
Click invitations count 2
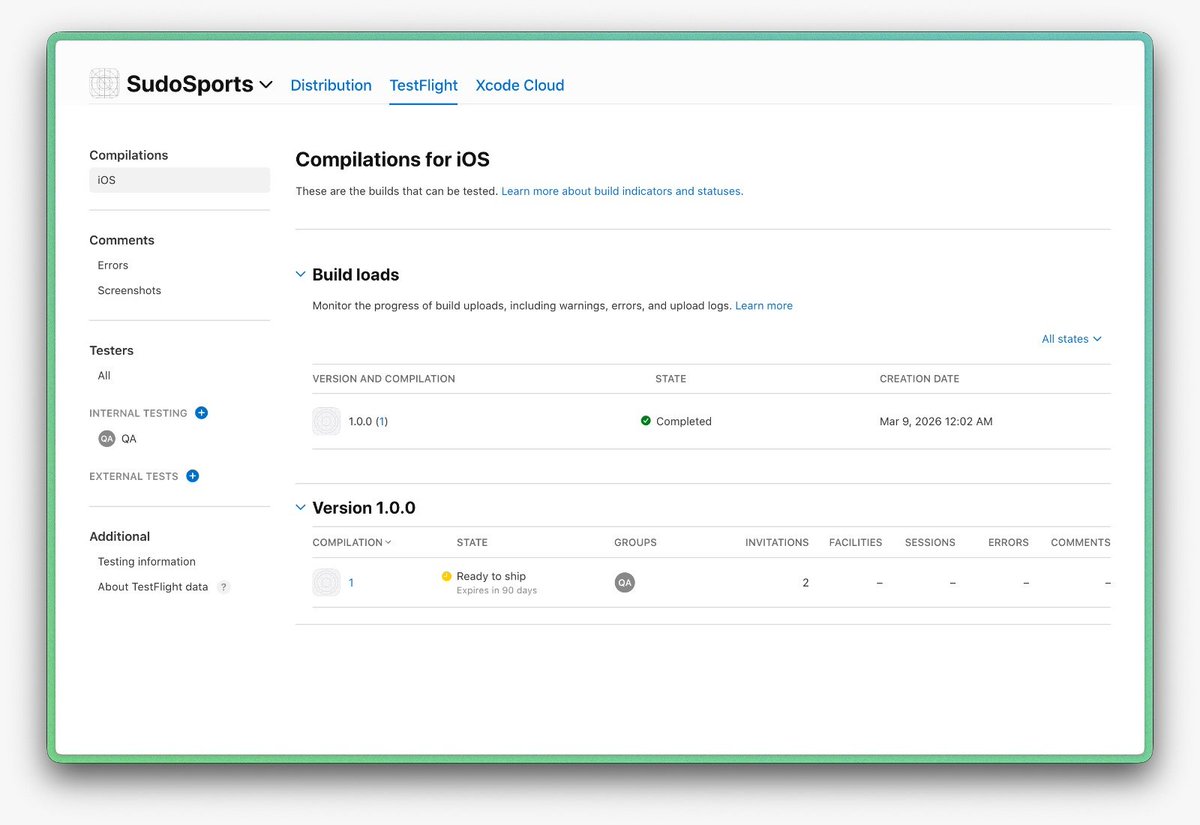805,583
